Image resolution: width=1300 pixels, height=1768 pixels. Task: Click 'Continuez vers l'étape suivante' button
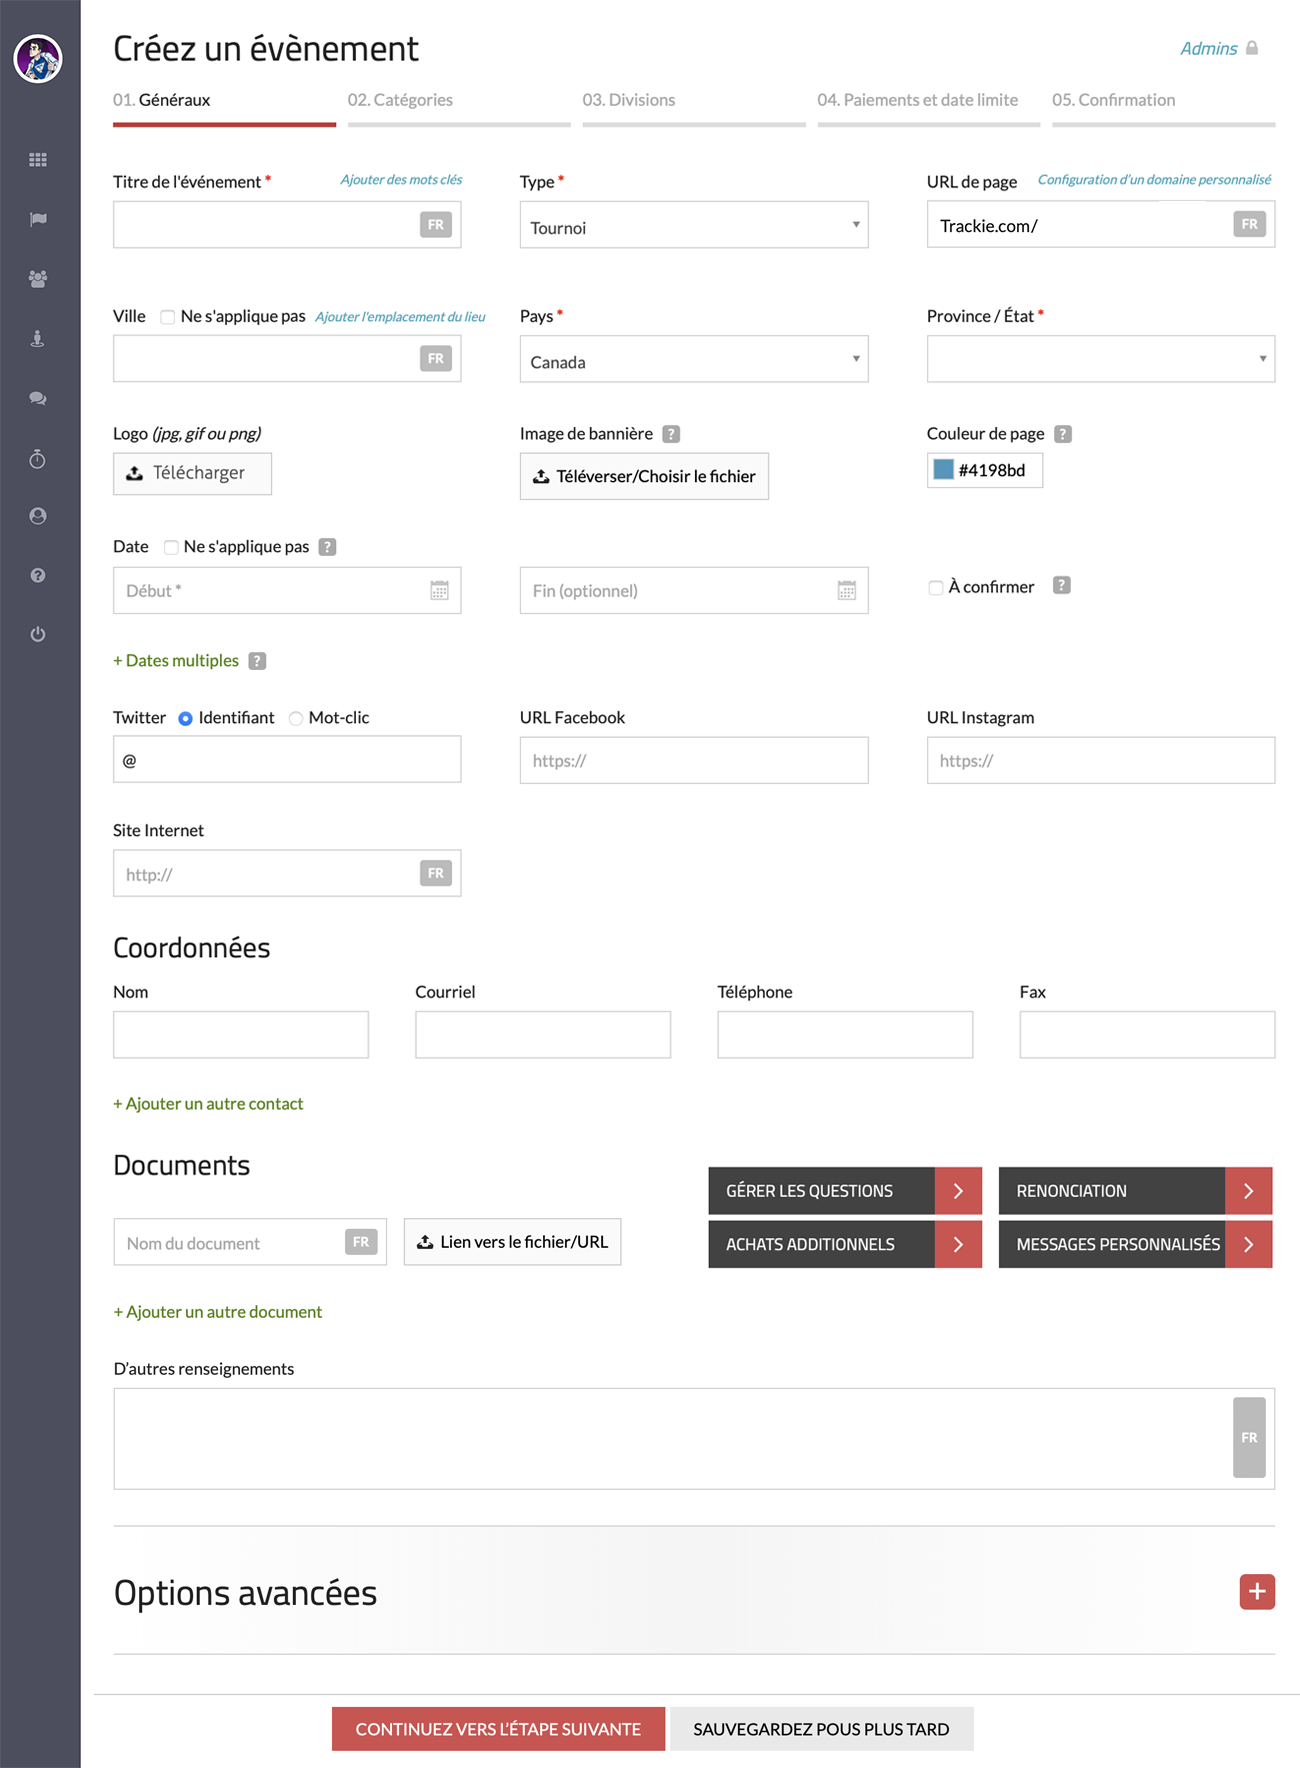click(498, 1729)
